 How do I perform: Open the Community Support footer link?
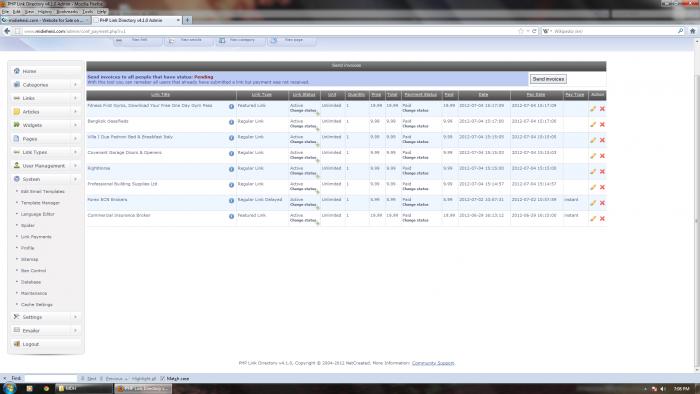click(433, 363)
